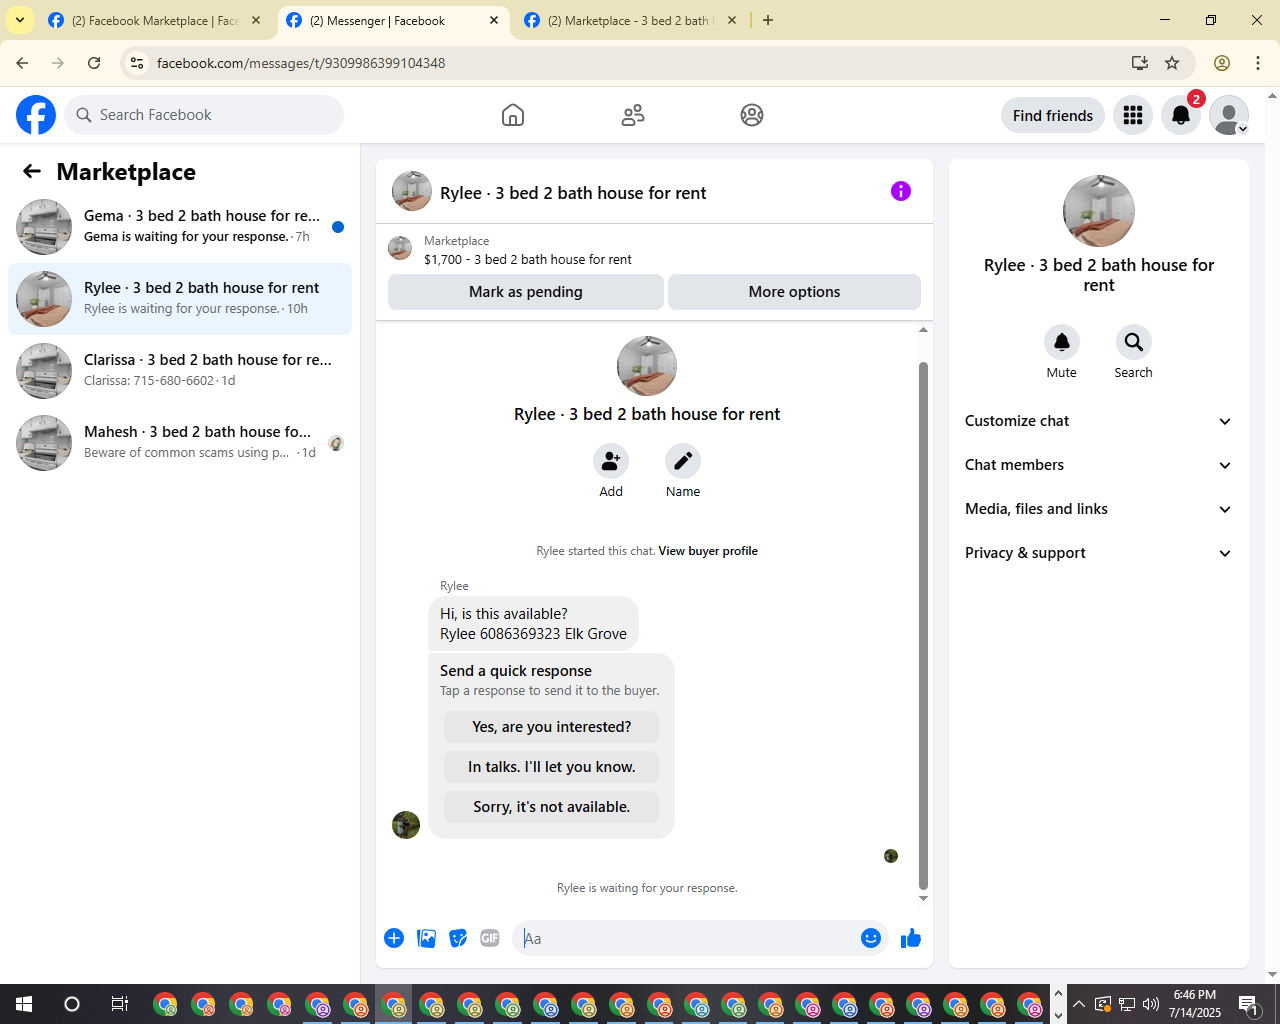Click Mark as pending button
This screenshot has height=1024, width=1280.
pos(526,292)
